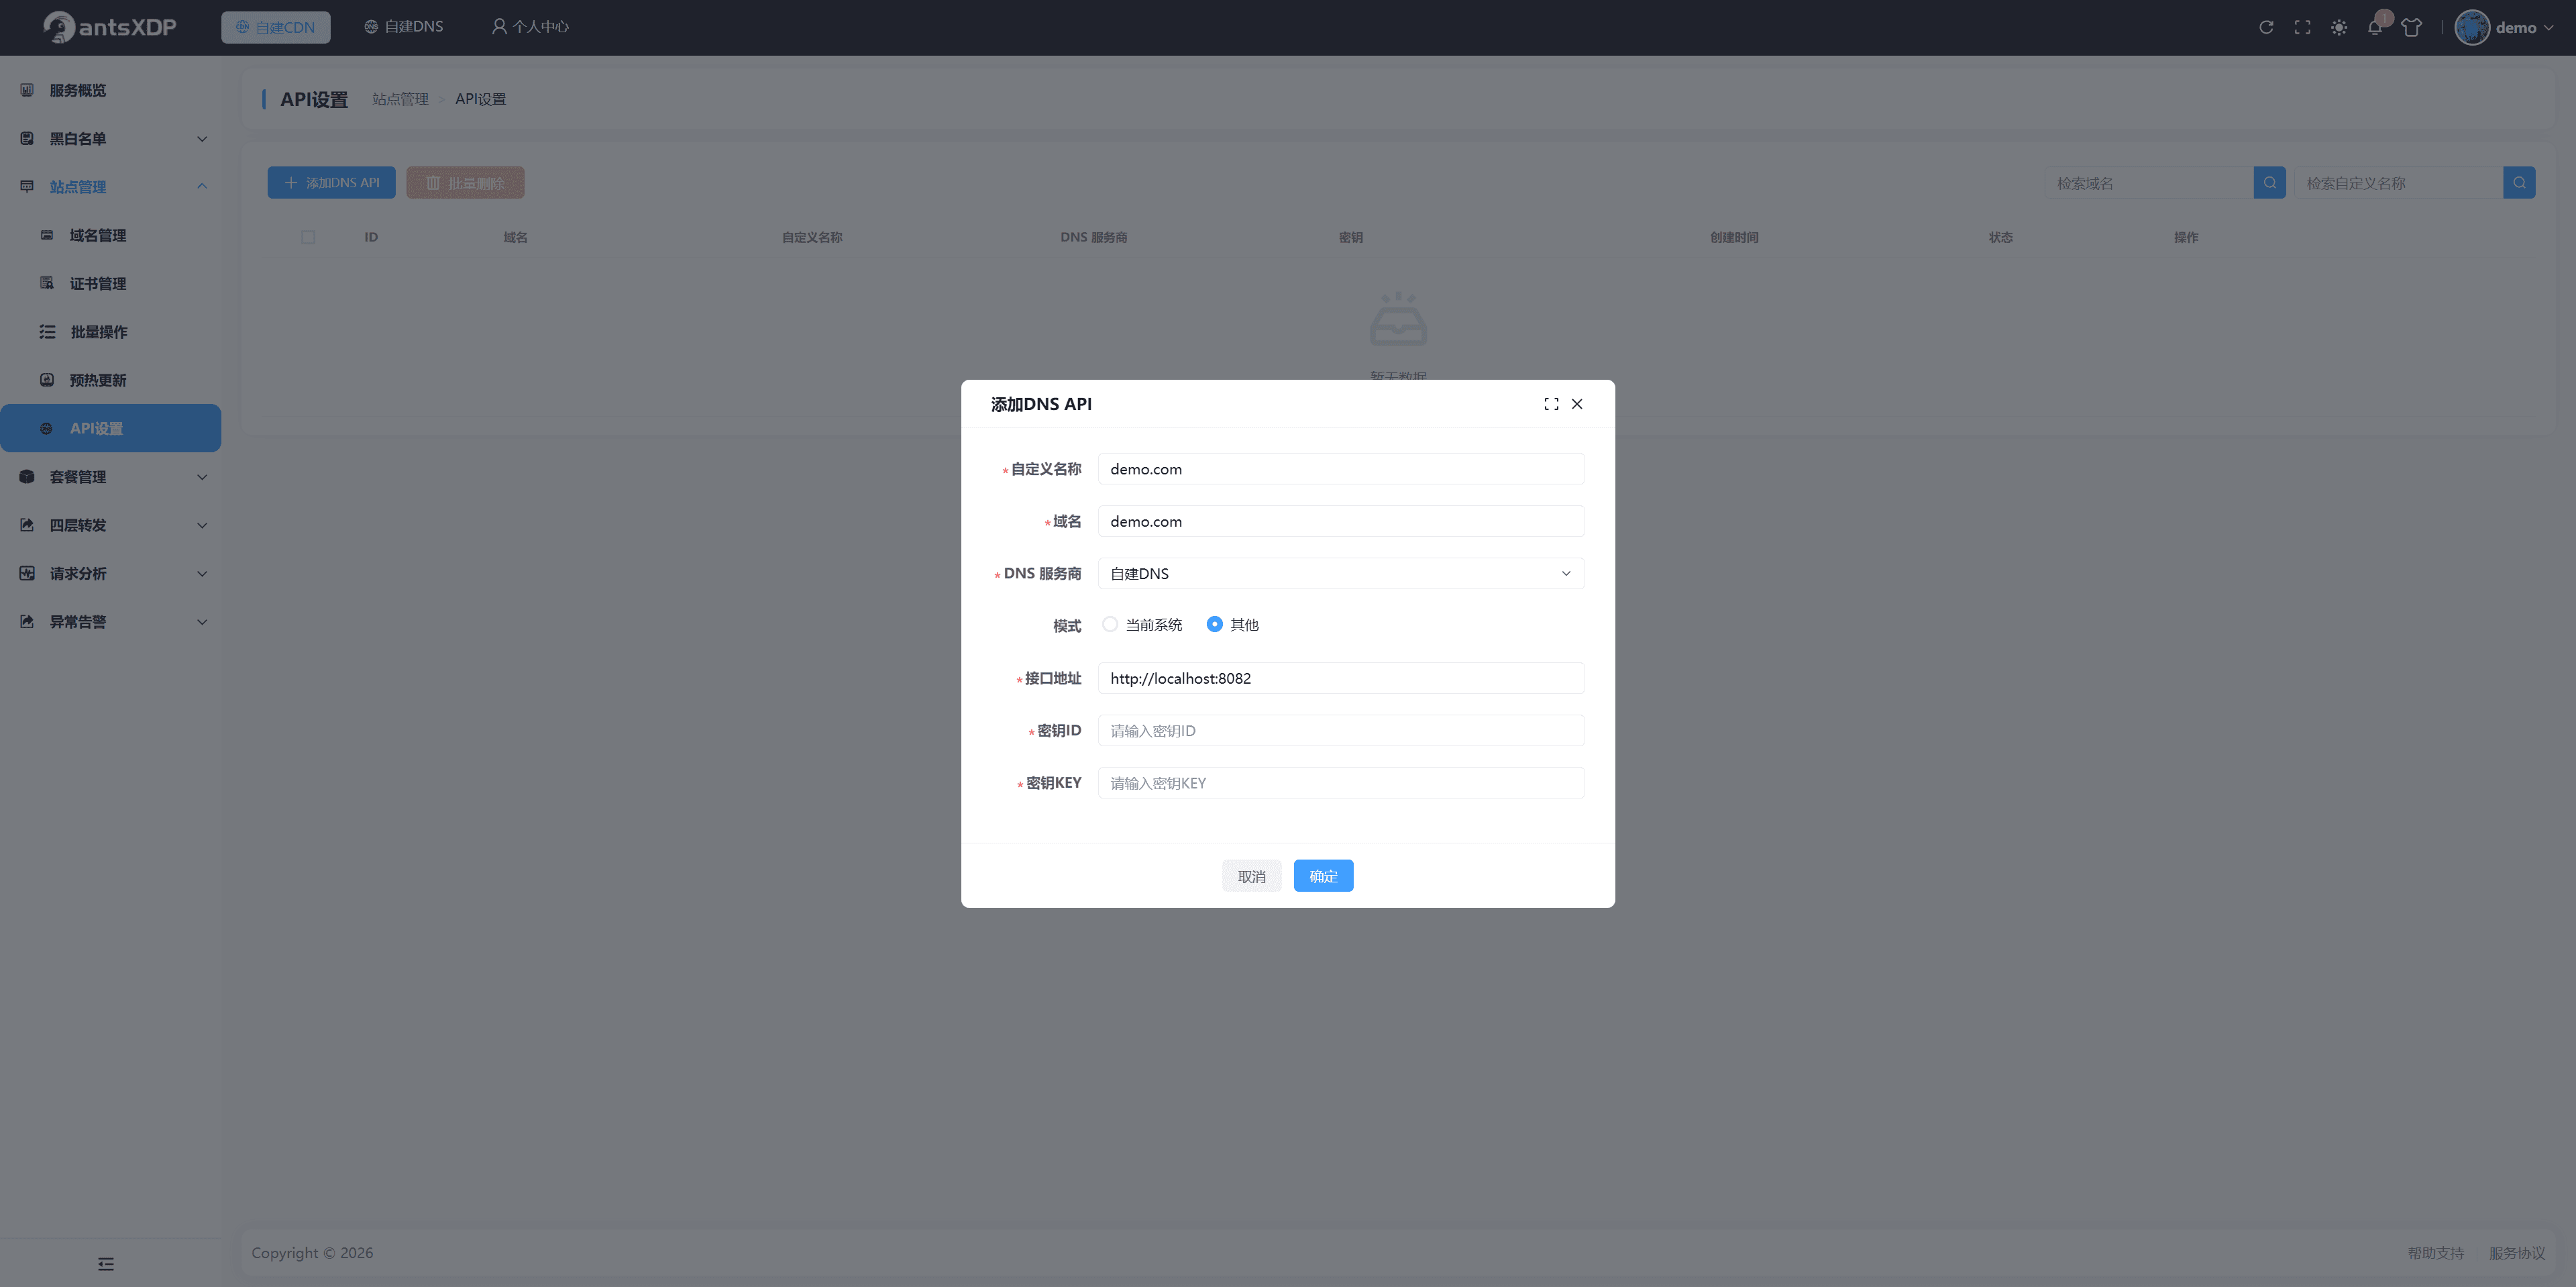
Task: Open the 帮助支持 footer link
Action: pos(2435,1253)
